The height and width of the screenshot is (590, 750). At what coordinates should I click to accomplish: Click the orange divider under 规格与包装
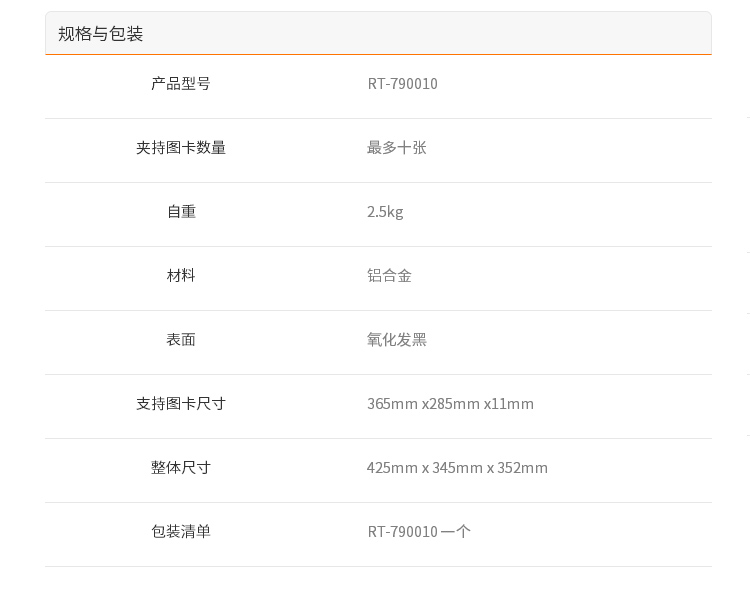click(x=378, y=55)
